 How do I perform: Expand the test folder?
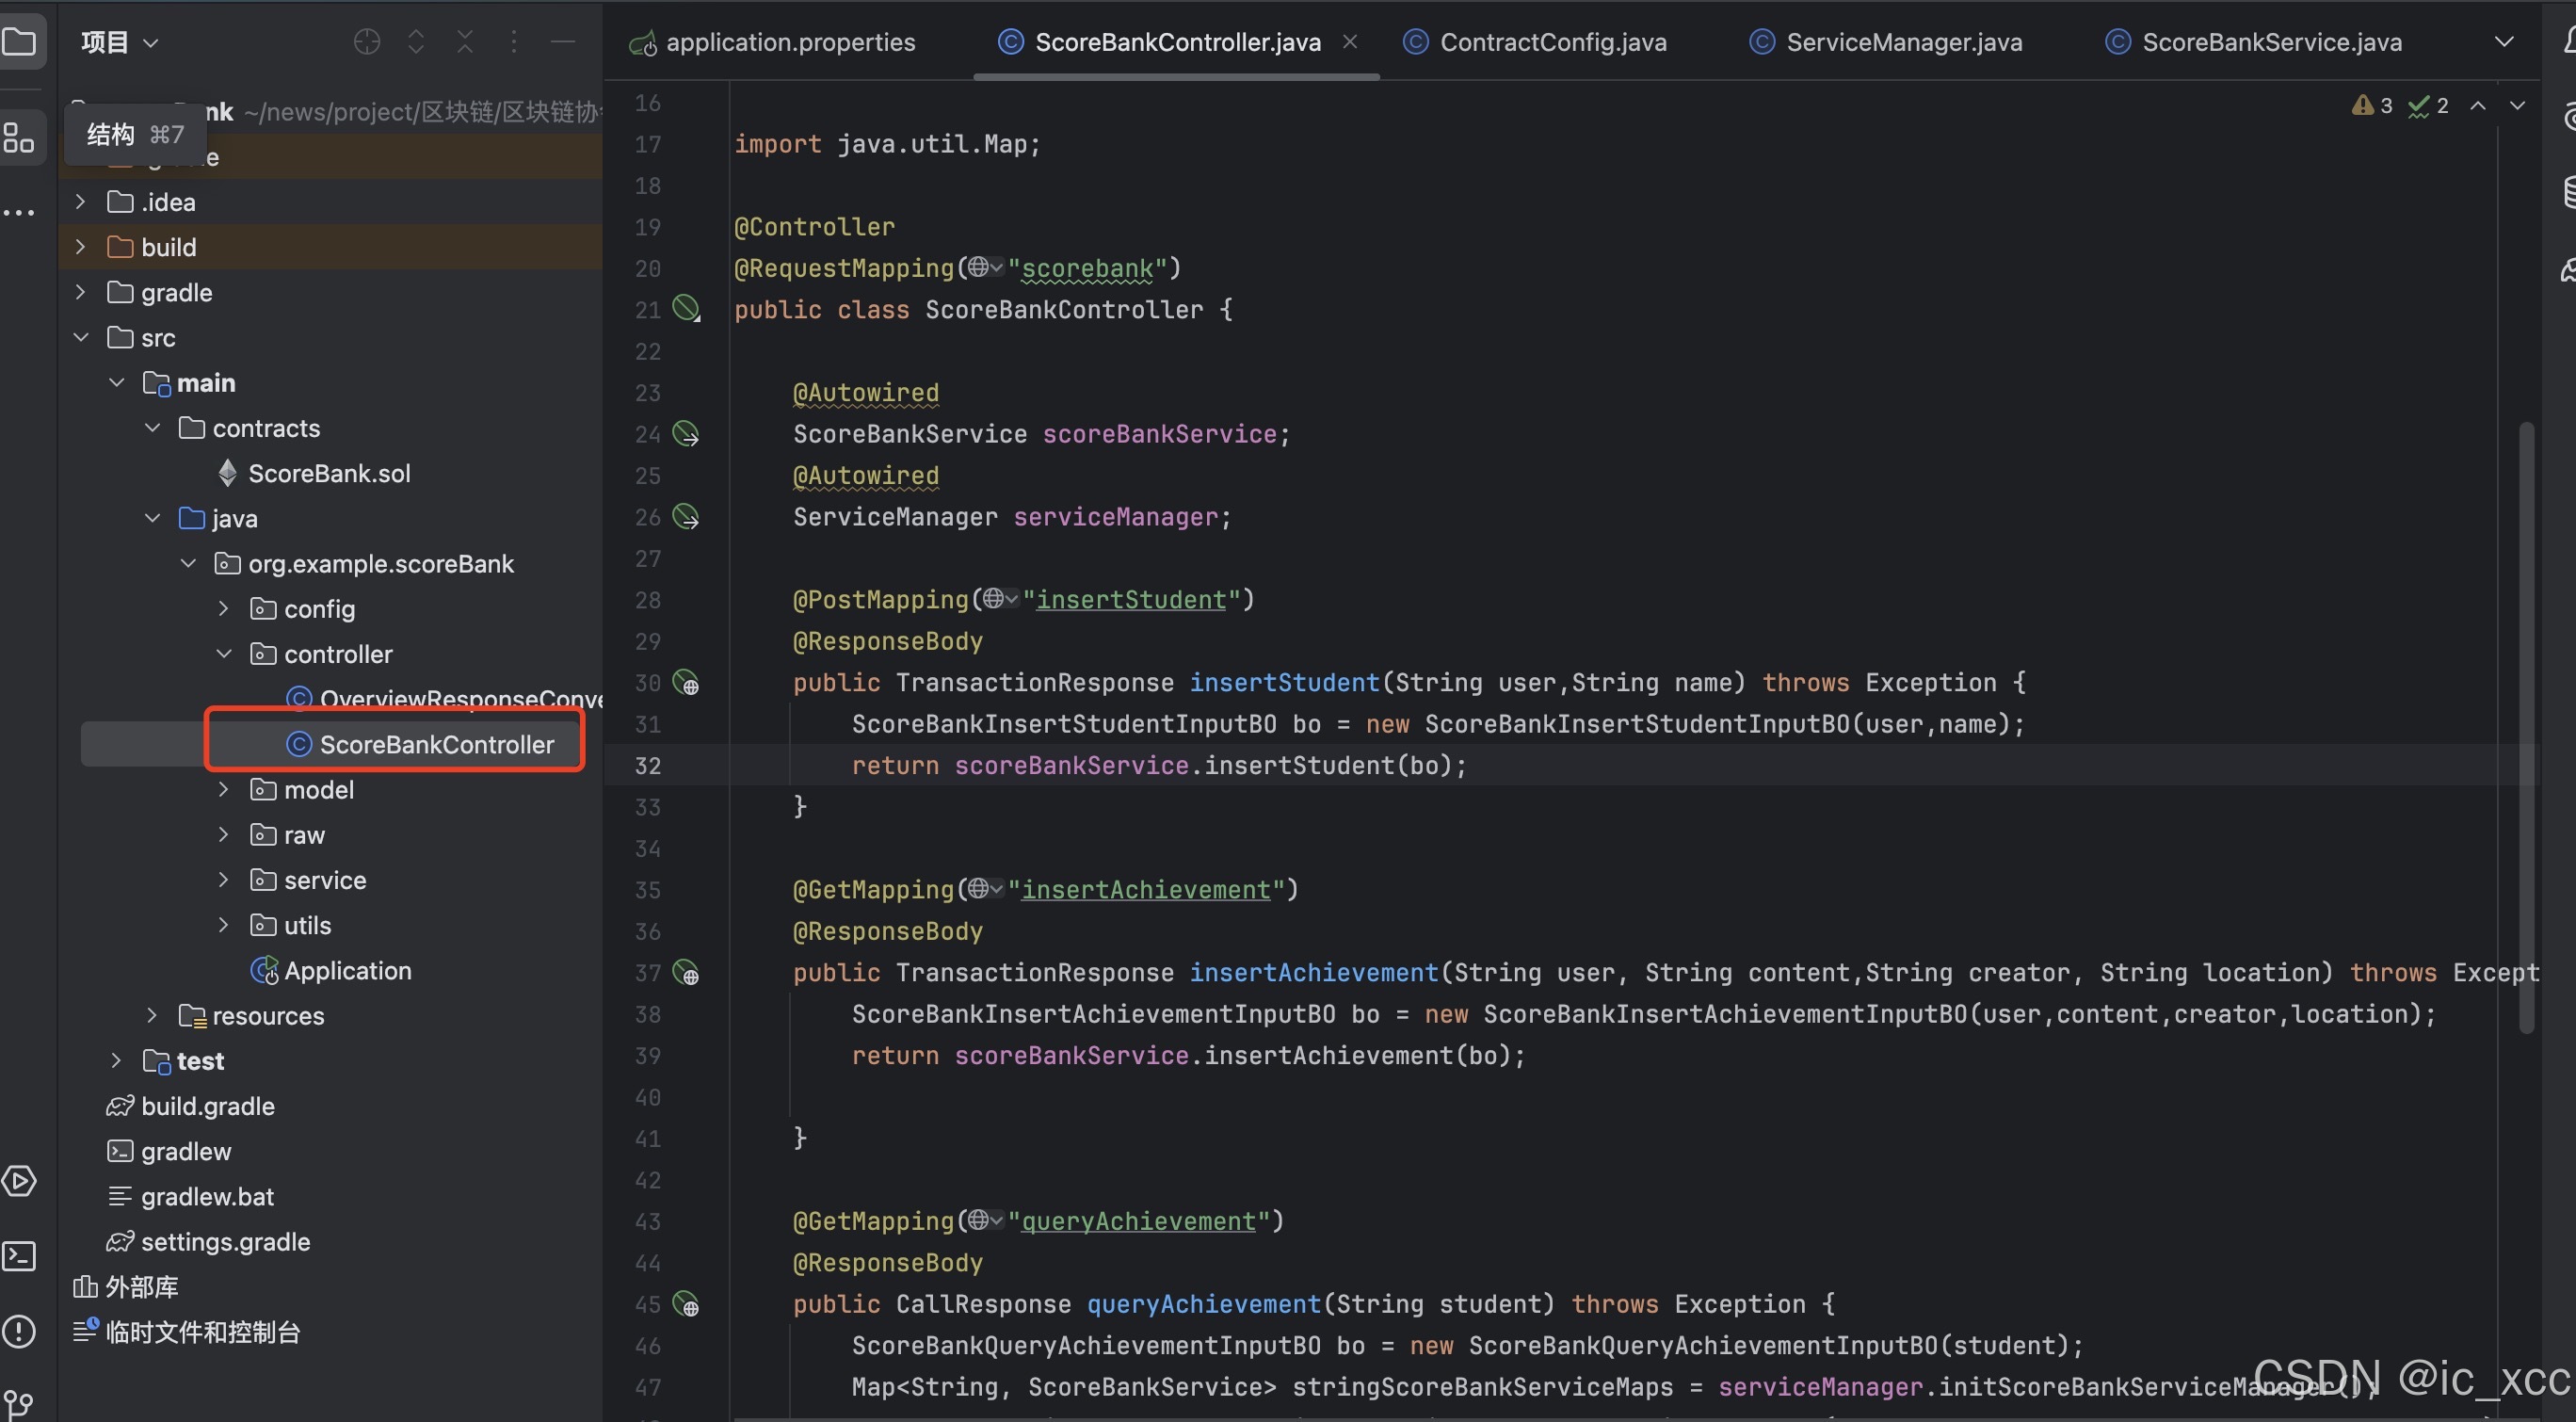[x=117, y=1061]
